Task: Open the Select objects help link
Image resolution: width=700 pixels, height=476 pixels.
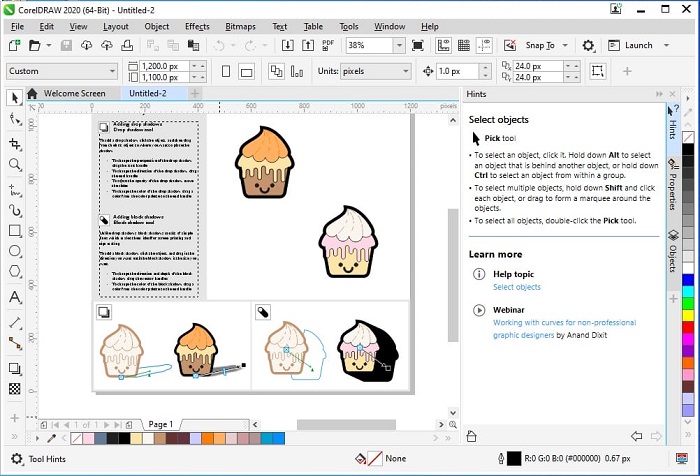Action: coord(516,287)
